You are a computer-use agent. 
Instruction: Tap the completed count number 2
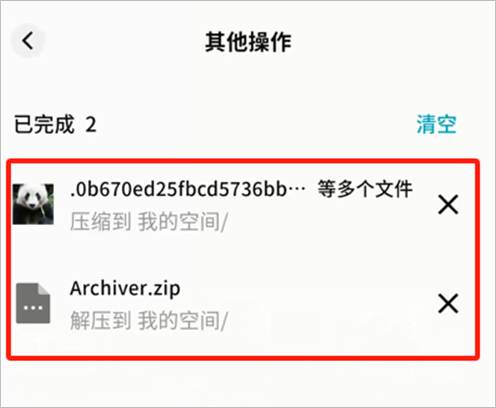pyautogui.click(x=91, y=125)
